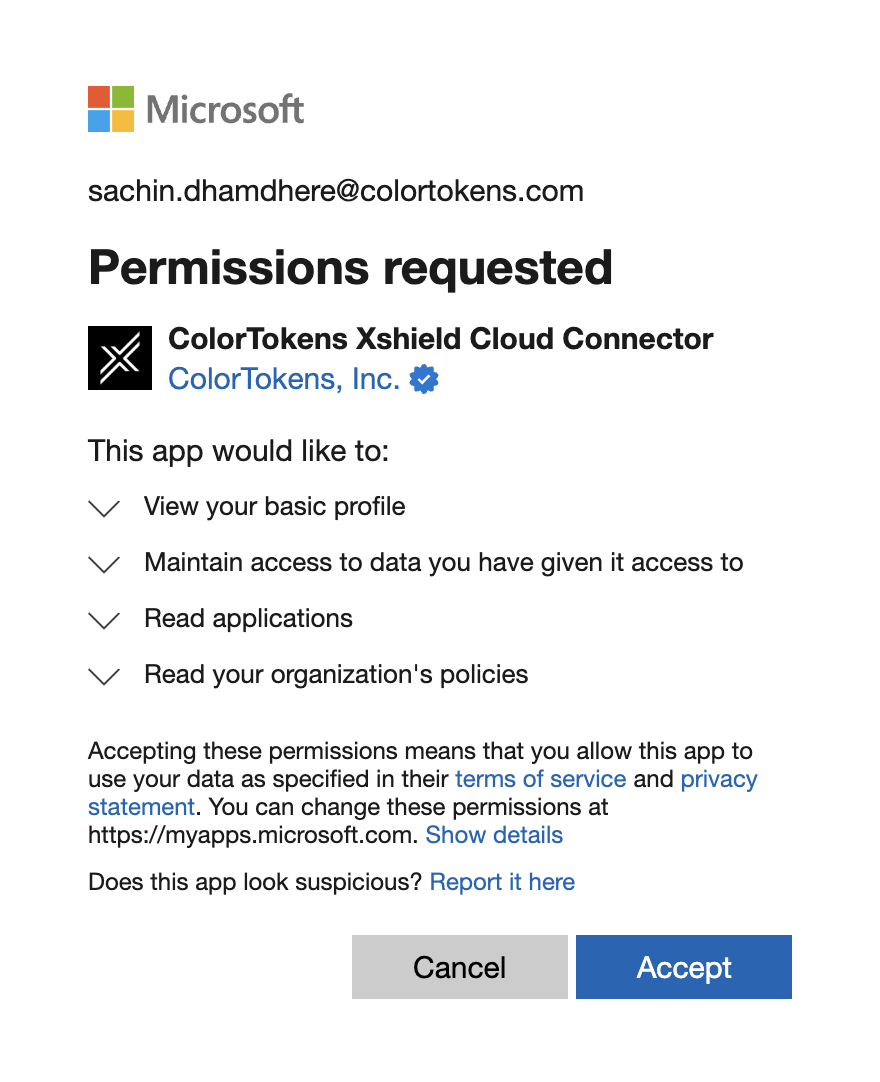The height and width of the screenshot is (1082, 880).
Task: Click the Maintain access to data label
Action: tap(443, 562)
